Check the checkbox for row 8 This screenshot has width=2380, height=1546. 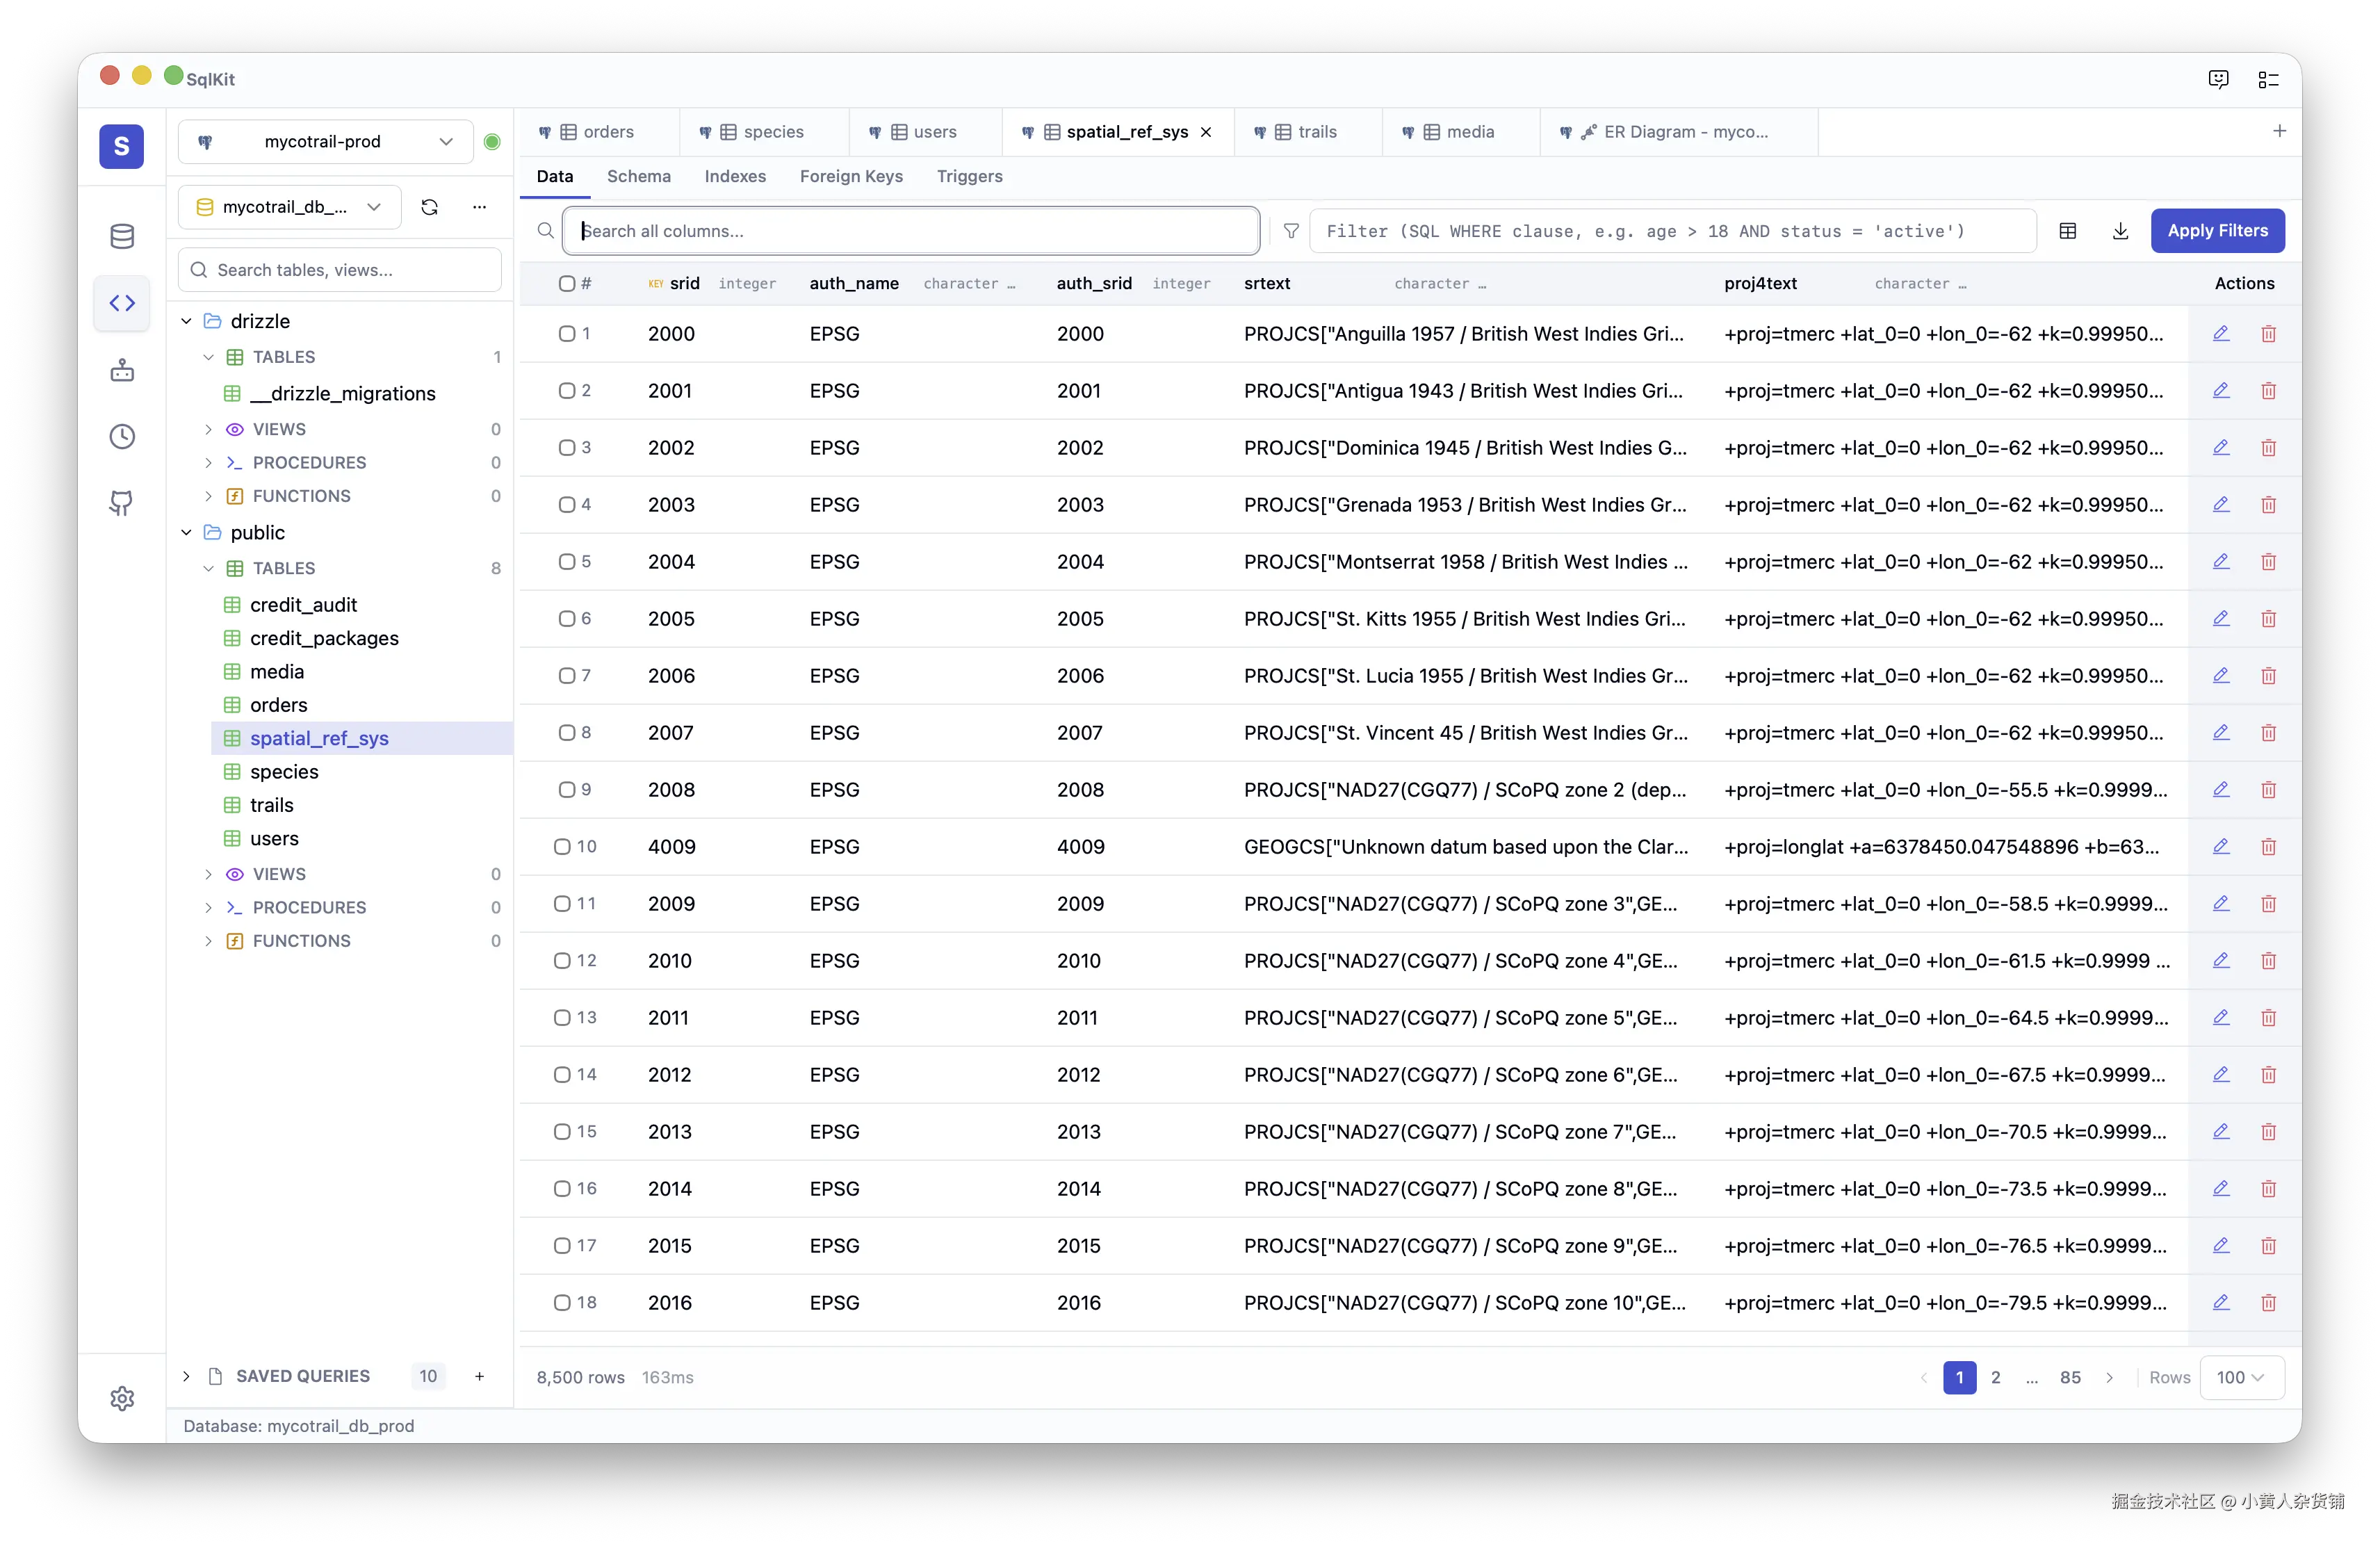(x=566, y=733)
